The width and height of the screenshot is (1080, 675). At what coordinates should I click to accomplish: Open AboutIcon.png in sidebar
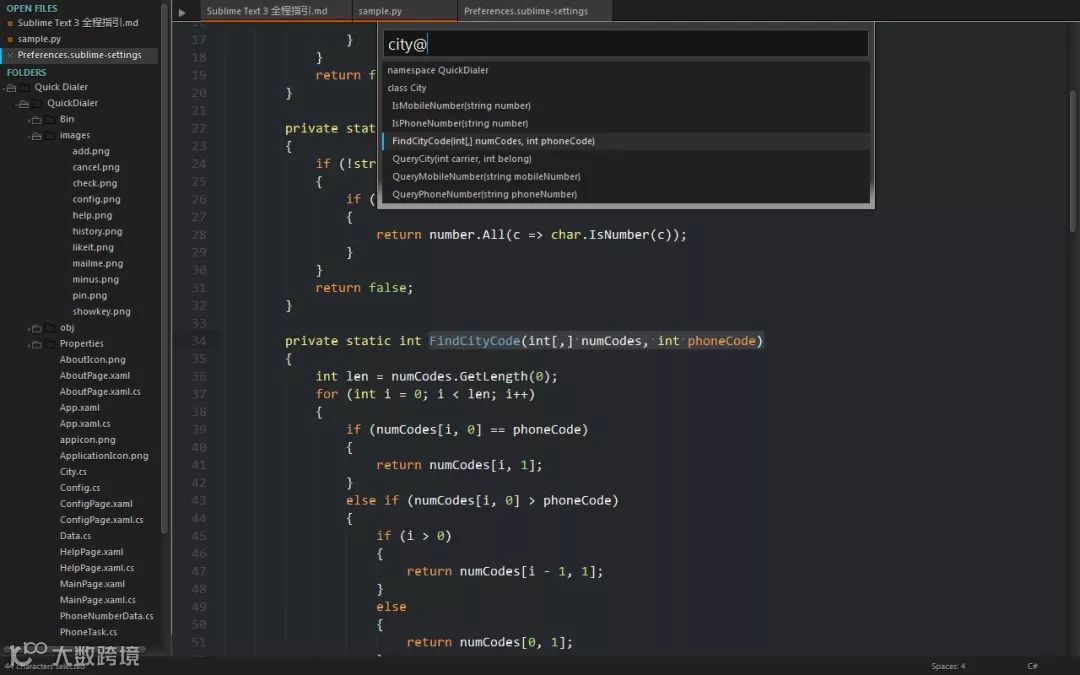[x=92, y=360]
